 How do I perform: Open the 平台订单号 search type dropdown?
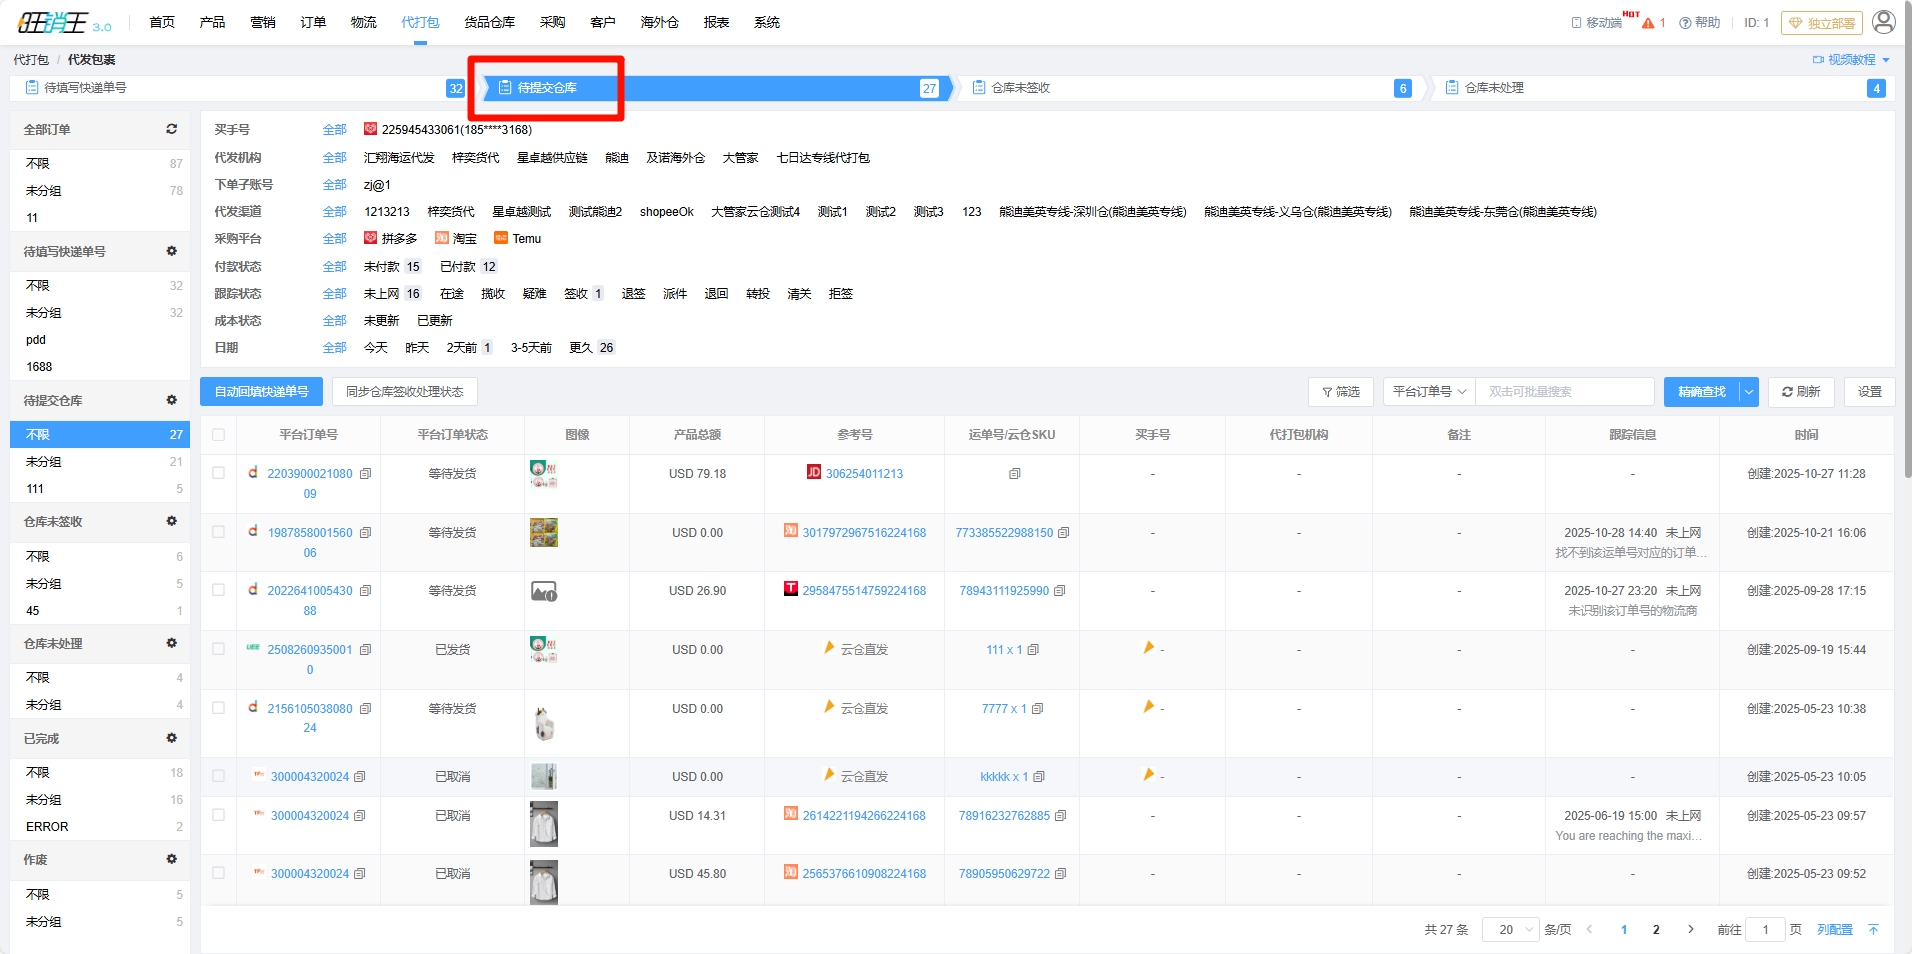(1429, 392)
